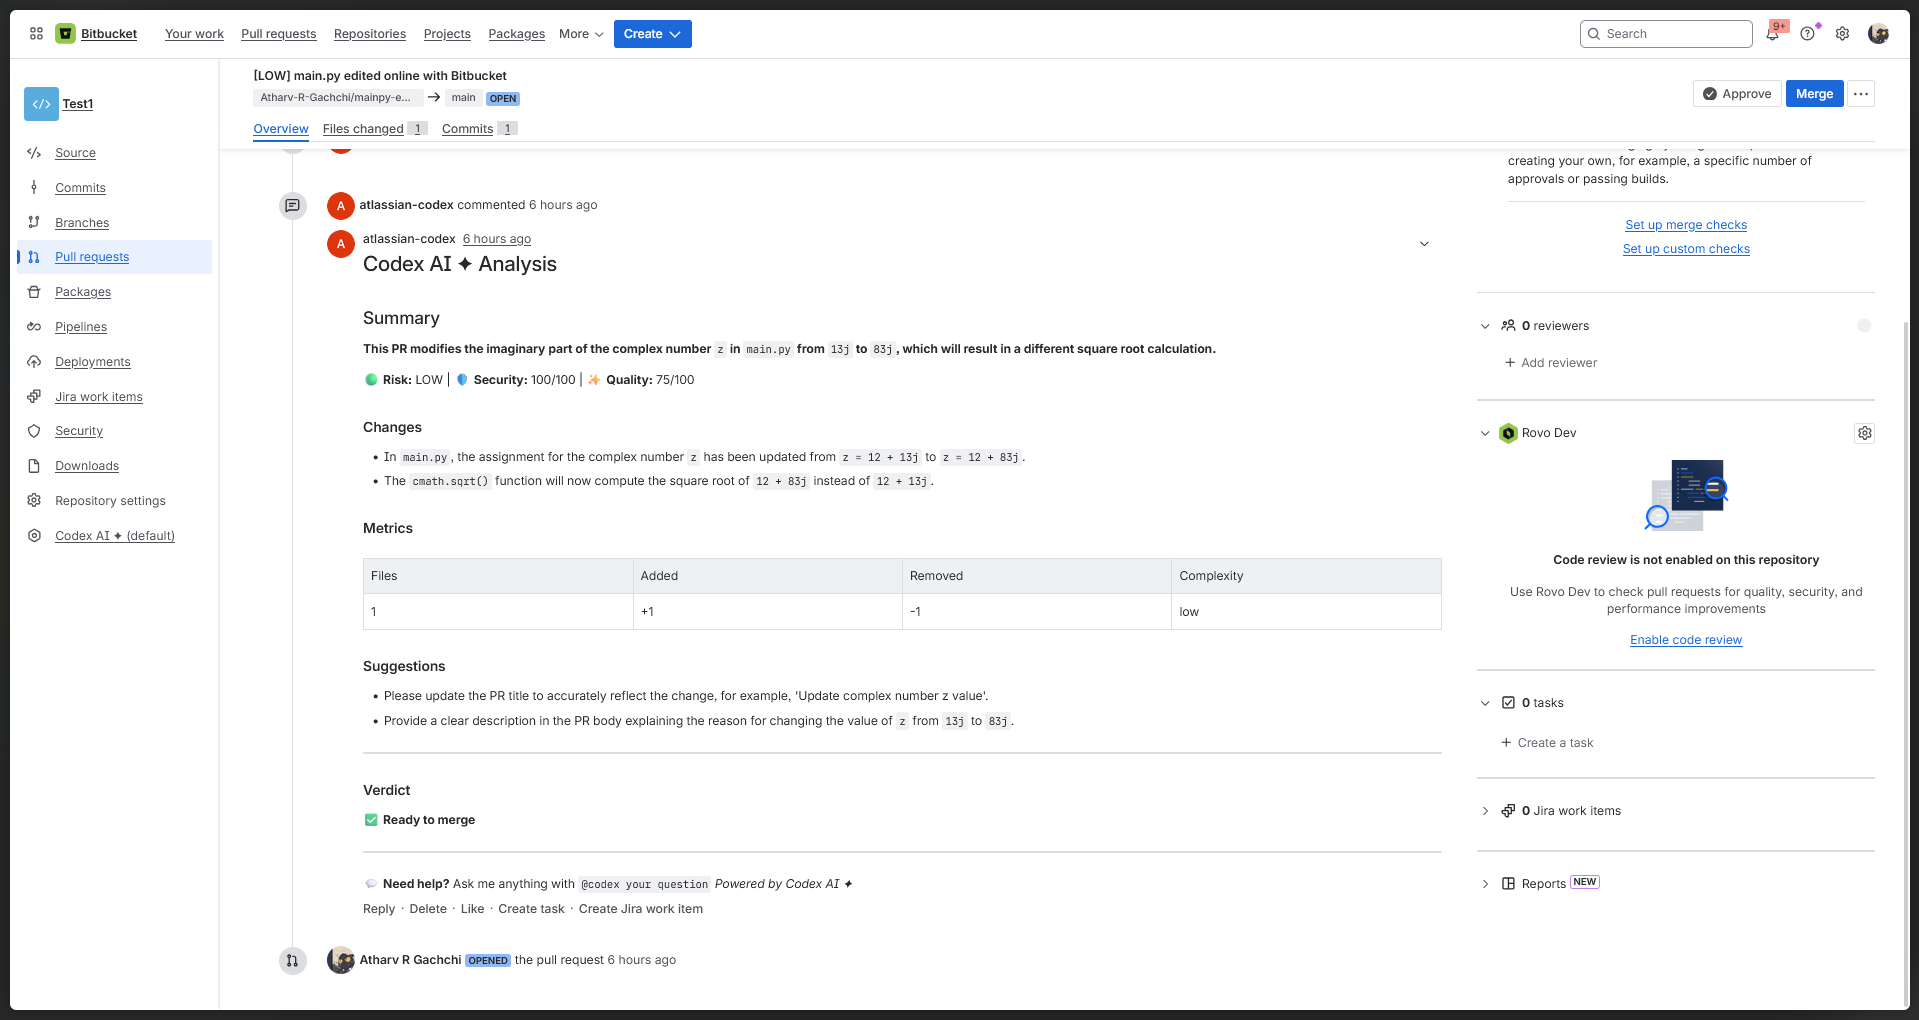Viewport: 1919px width, 1020px height.
Task: Click the Security shield icon in the sidebar
Action: tap(34, 431)
